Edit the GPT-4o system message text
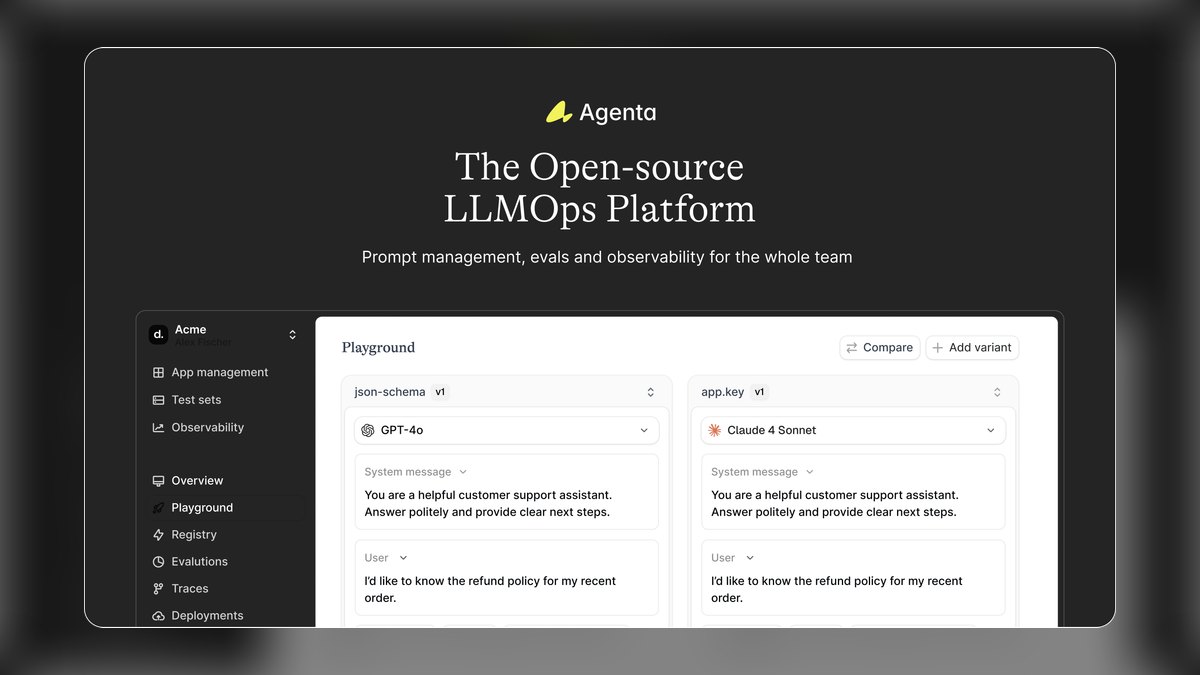This screenshot has width=1200, height=675. pos(488,504)
